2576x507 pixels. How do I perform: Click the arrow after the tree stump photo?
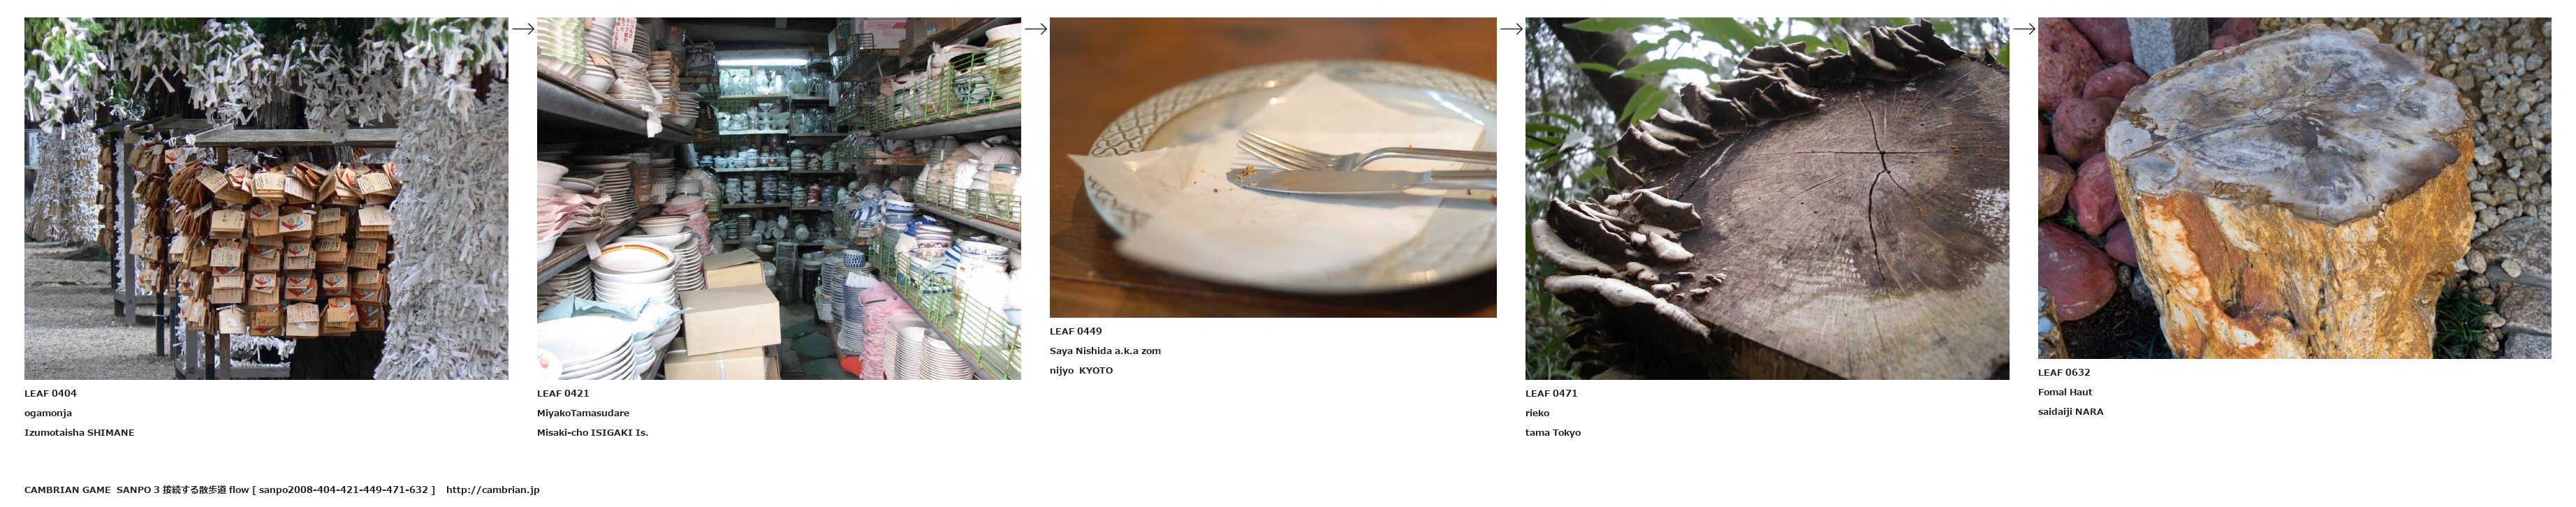pyautogui.click(x=2024, y=29)
